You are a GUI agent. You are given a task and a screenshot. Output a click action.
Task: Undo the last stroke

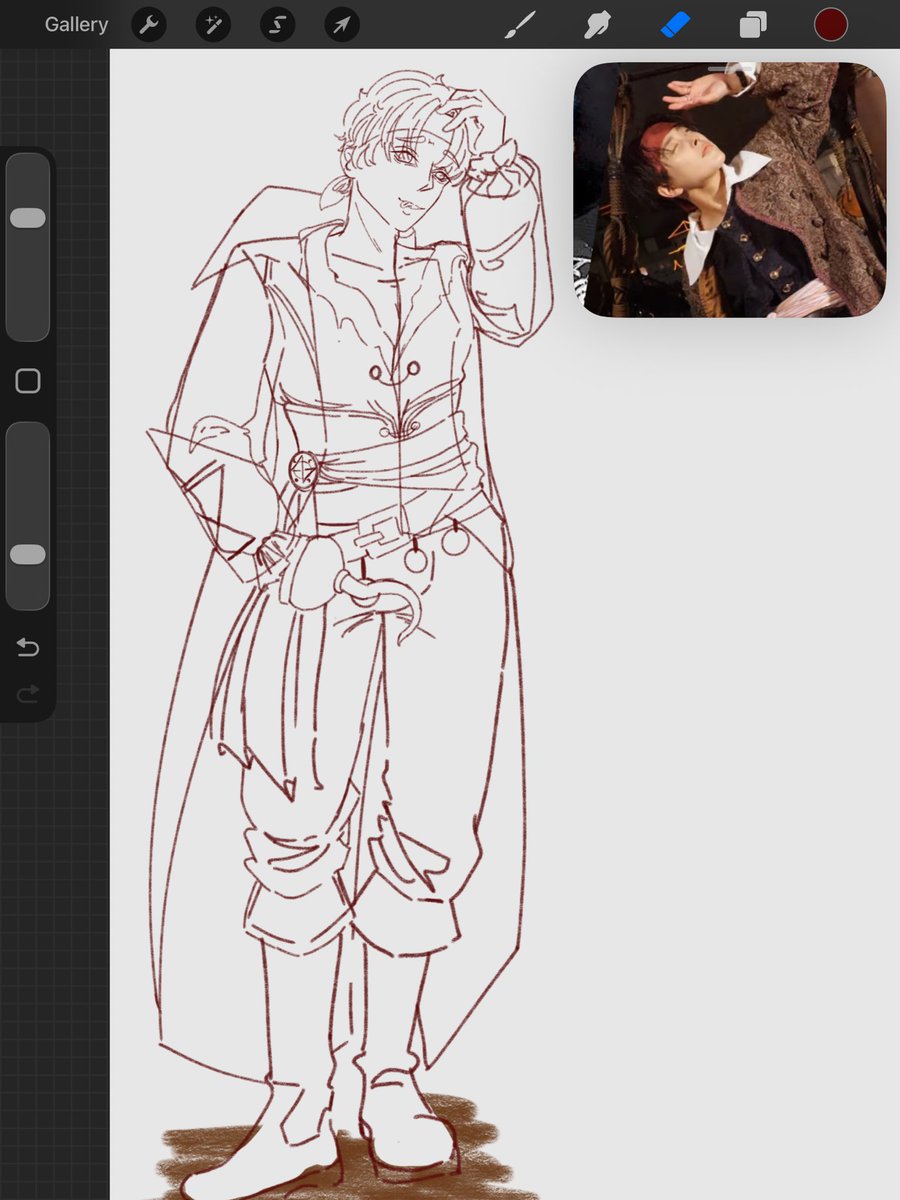point(28,648)
